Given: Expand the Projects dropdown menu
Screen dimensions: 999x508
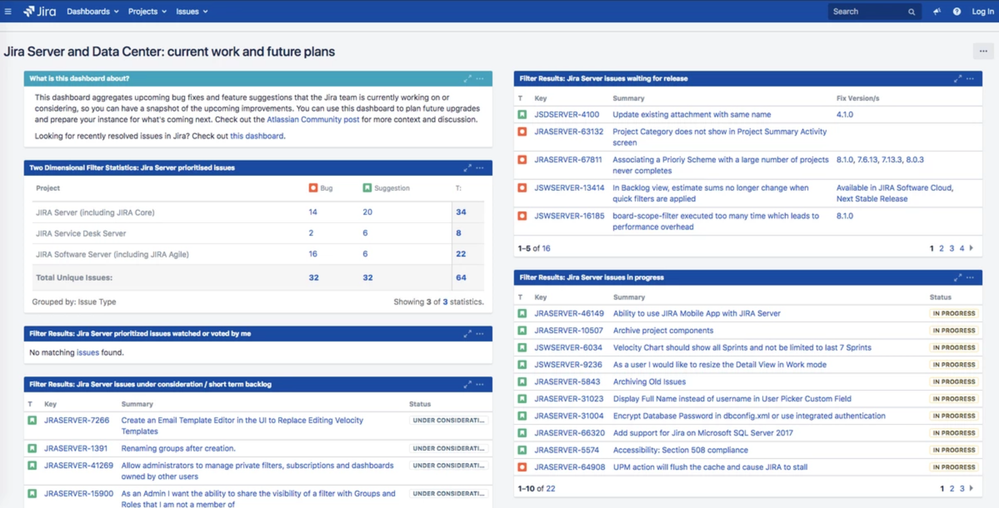Looking at the screenshot, I should click(147, 11).
